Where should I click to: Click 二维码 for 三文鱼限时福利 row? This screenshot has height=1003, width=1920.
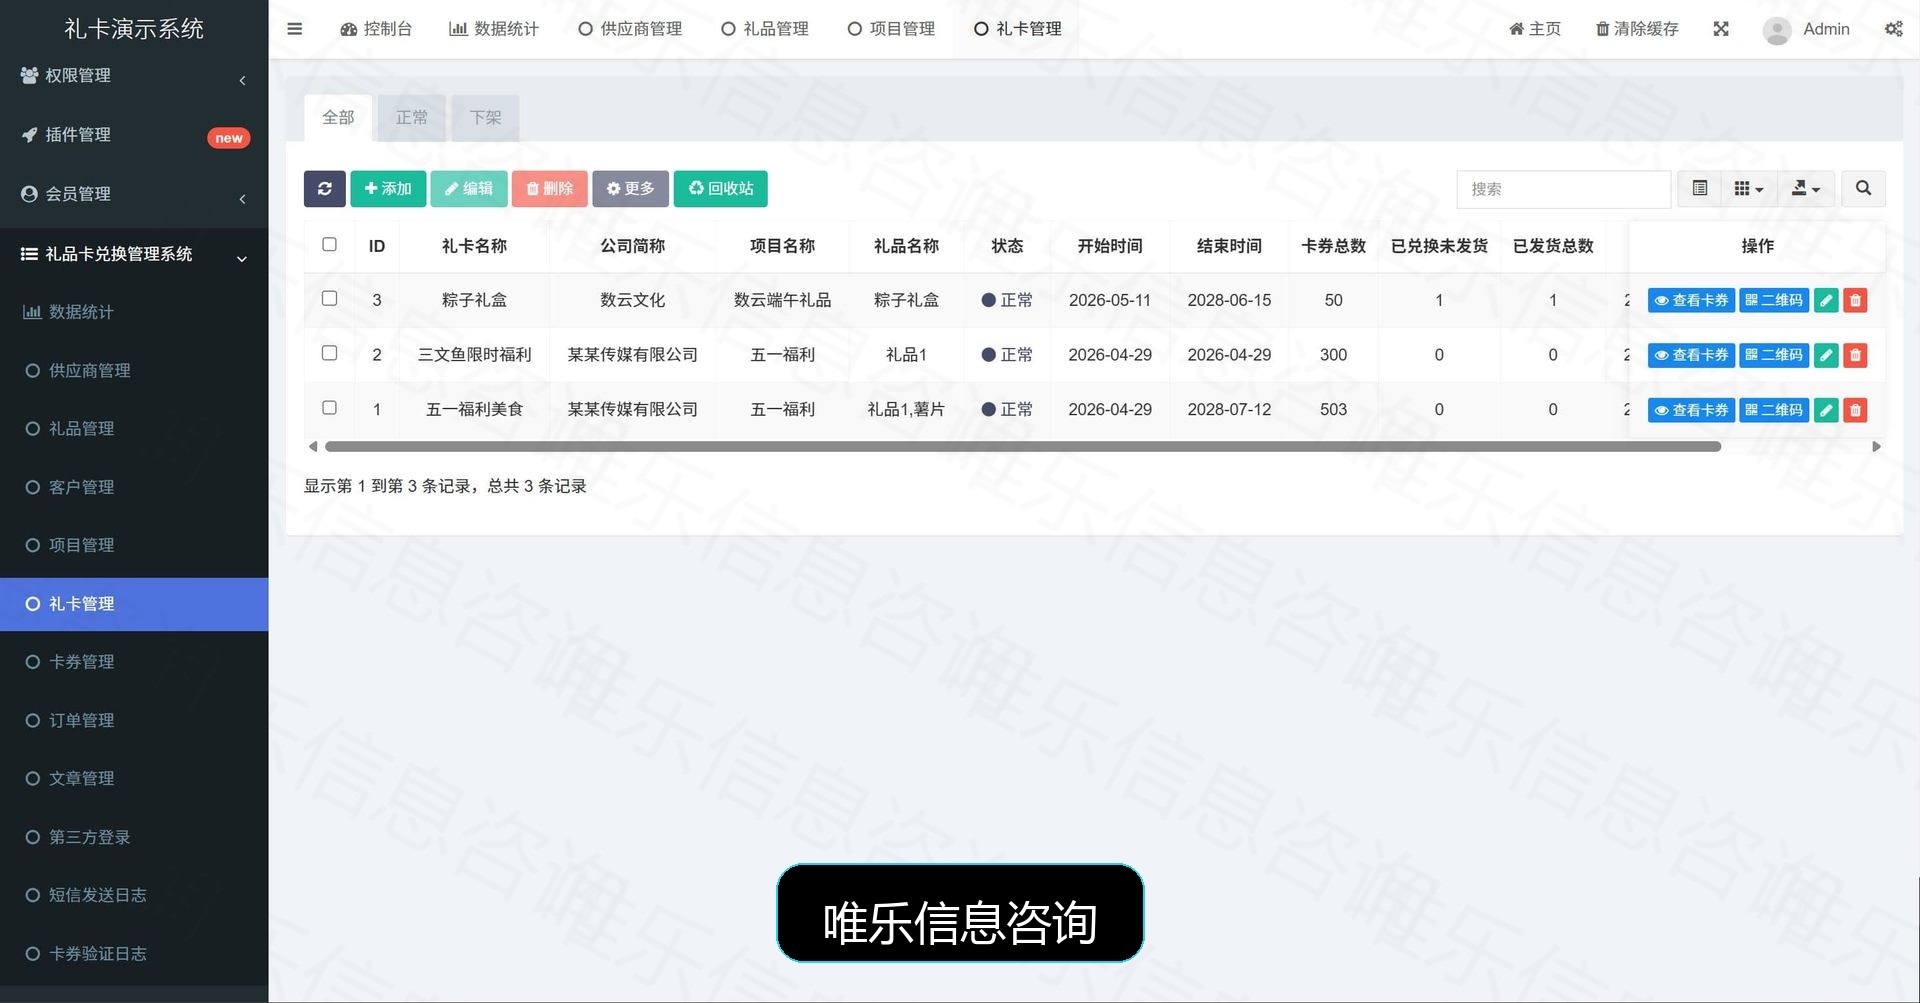(1774, 355)
